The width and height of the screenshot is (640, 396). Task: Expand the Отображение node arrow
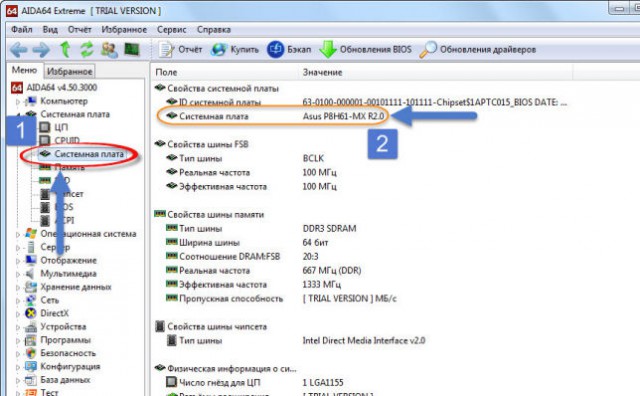[18, 261]
